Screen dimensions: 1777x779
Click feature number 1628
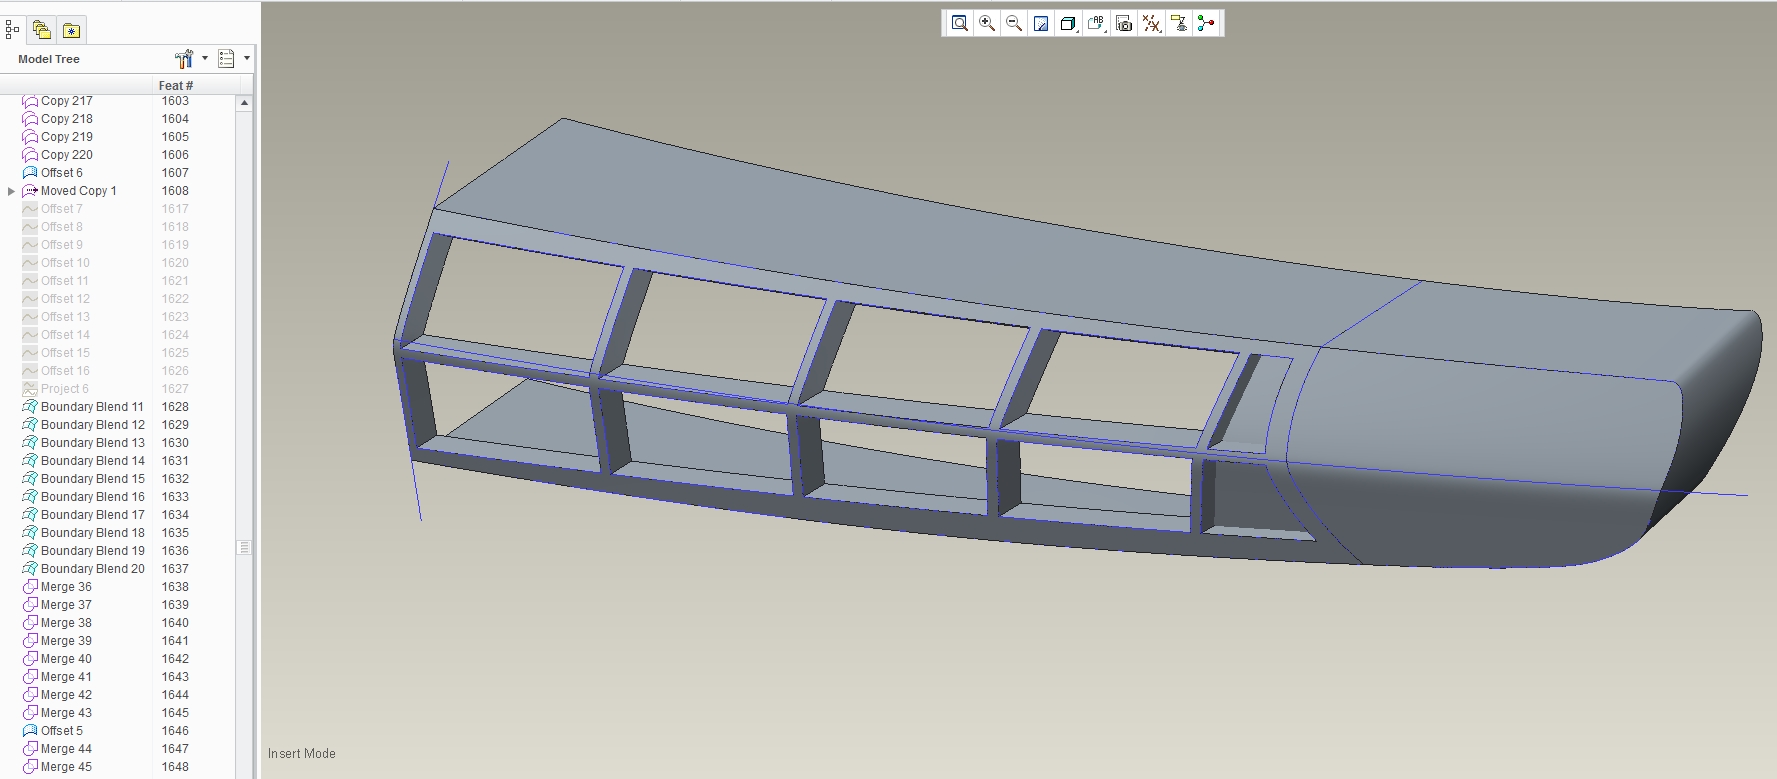(175, 407)
